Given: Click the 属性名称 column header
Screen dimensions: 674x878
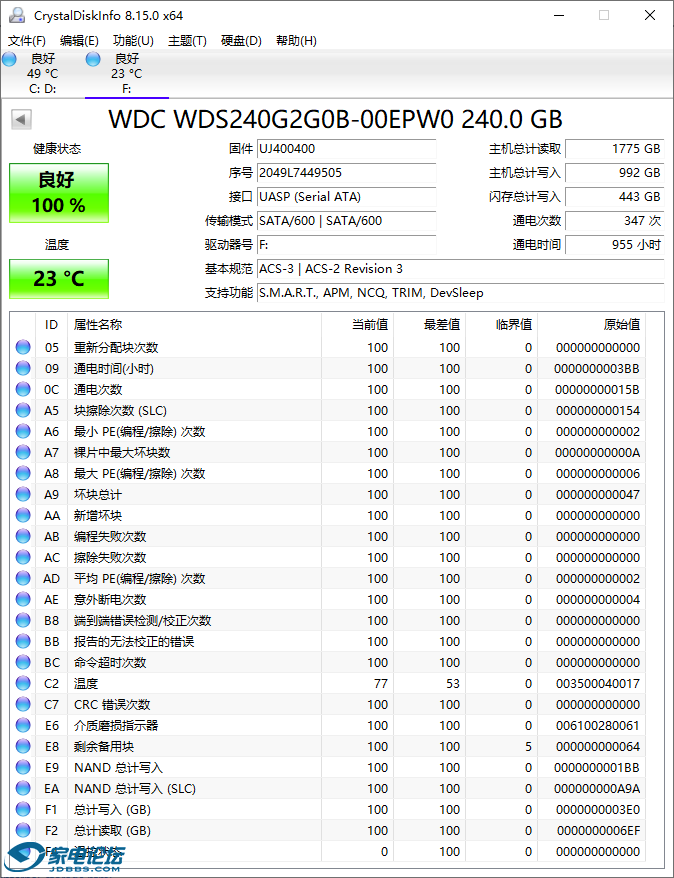Looking at the screenshot, I should click(x=195, y=325).
